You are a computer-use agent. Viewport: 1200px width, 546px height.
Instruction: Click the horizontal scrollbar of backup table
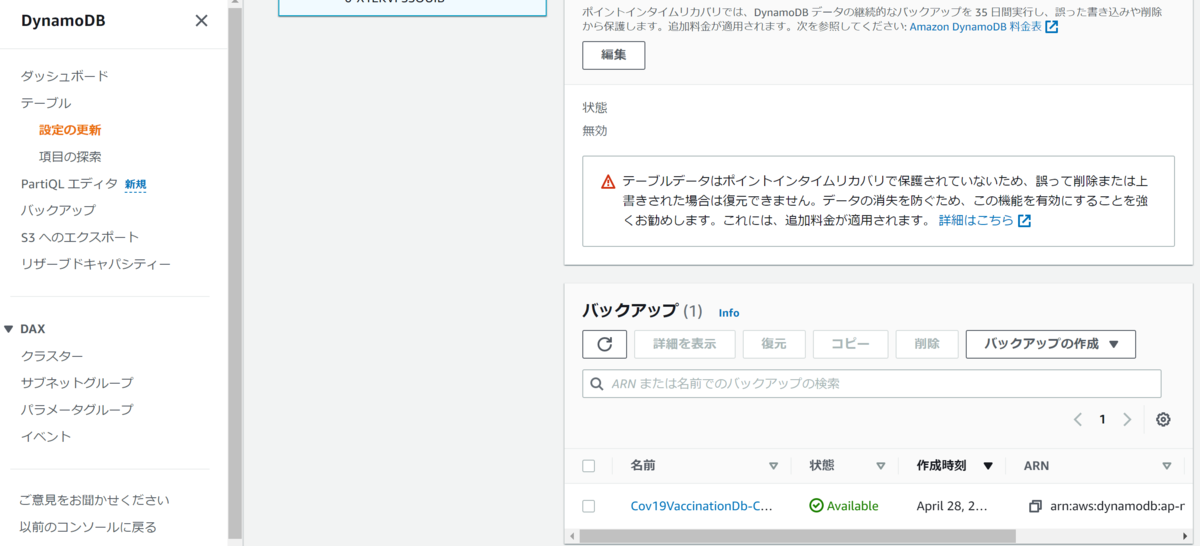click(798, 536)
